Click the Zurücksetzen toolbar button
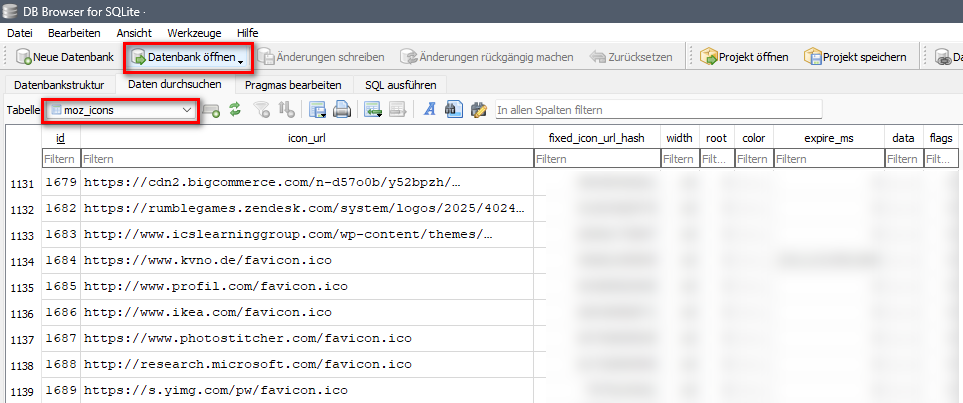 point(631,57)
